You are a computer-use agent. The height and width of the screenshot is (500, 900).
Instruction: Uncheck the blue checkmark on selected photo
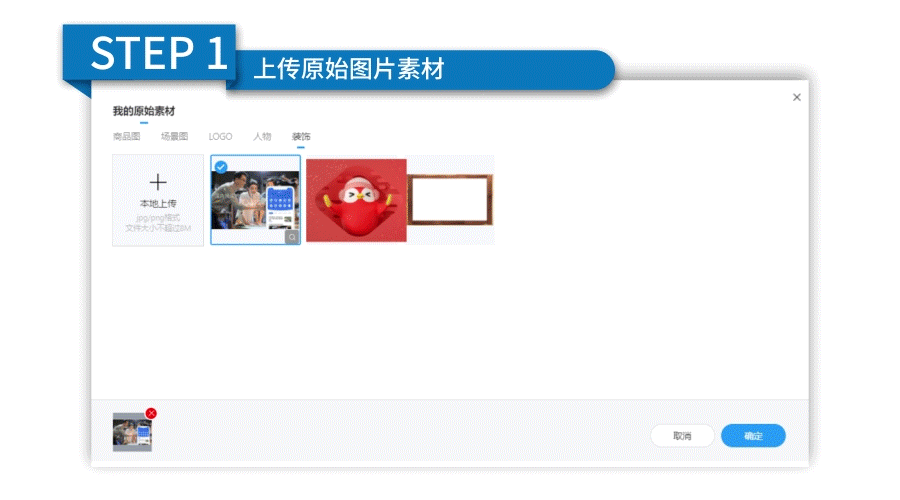[221, 167]
